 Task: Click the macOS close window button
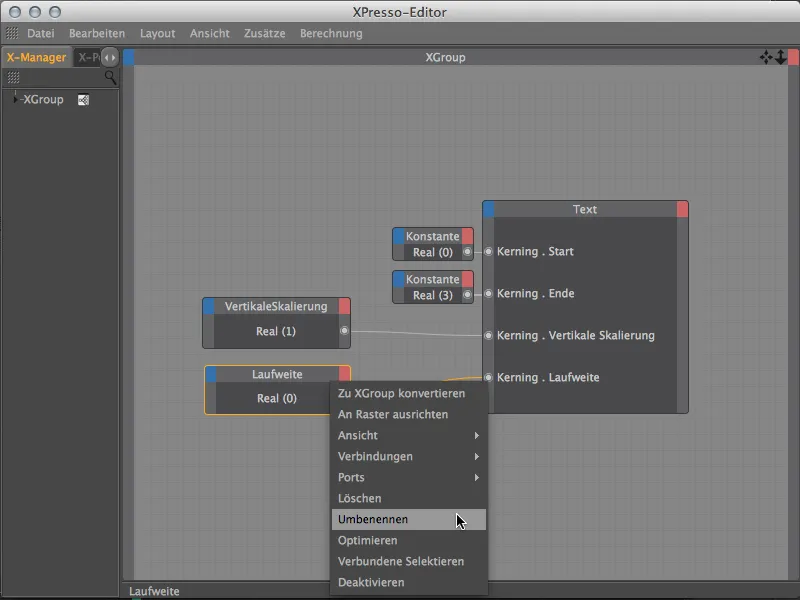coord(15,12)
